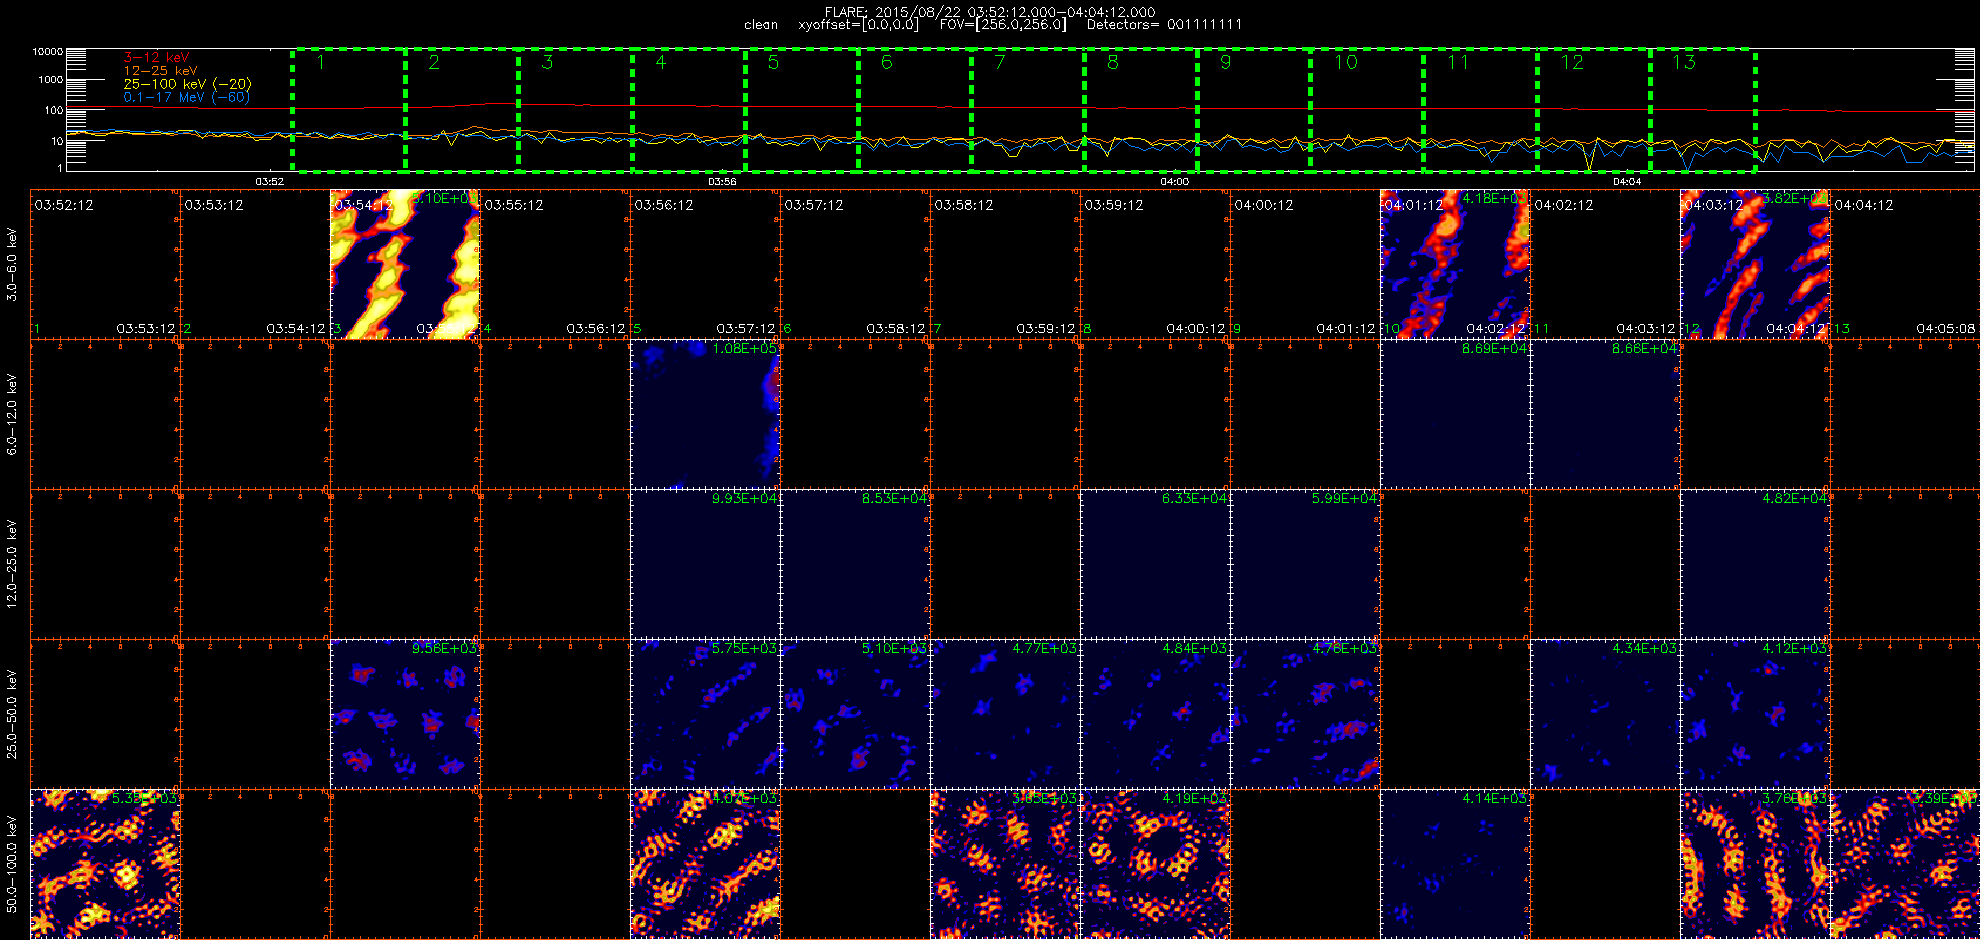Click the 3.0-6.0 keV row label
This screenshot has height=940, width=1980.
(x=12, y=264)
